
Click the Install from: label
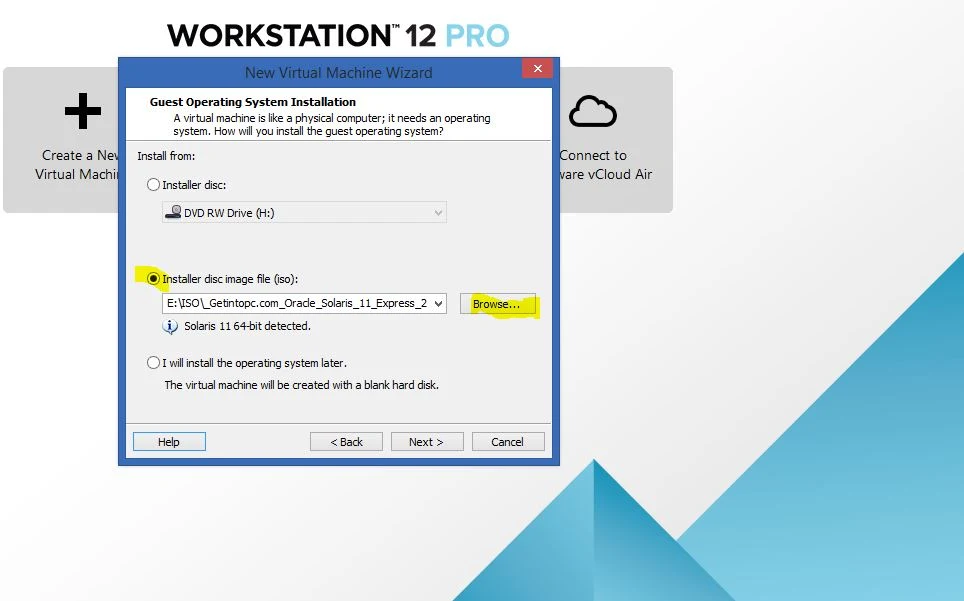click(x=166, y=156)
